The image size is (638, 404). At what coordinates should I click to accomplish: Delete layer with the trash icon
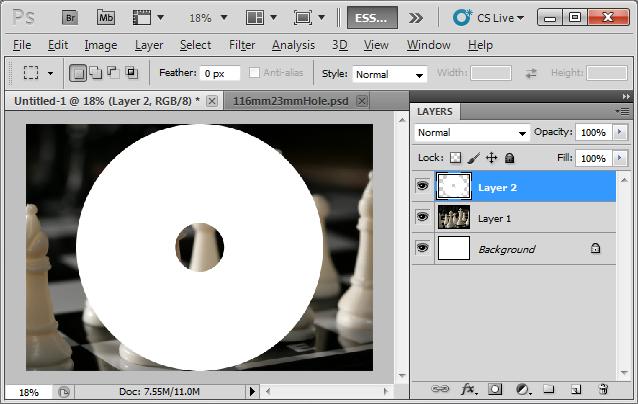click(603, 389)
